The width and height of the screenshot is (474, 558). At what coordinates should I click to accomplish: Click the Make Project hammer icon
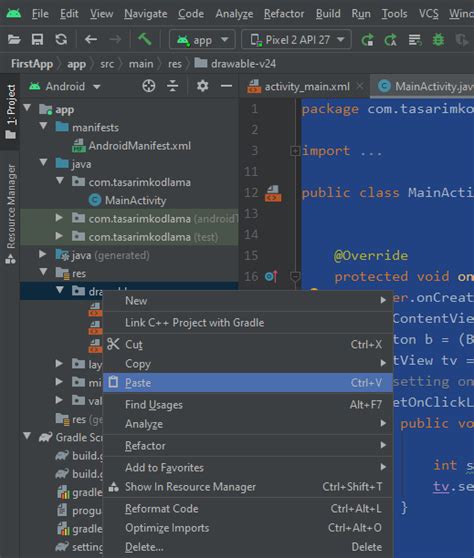point(145,40)
